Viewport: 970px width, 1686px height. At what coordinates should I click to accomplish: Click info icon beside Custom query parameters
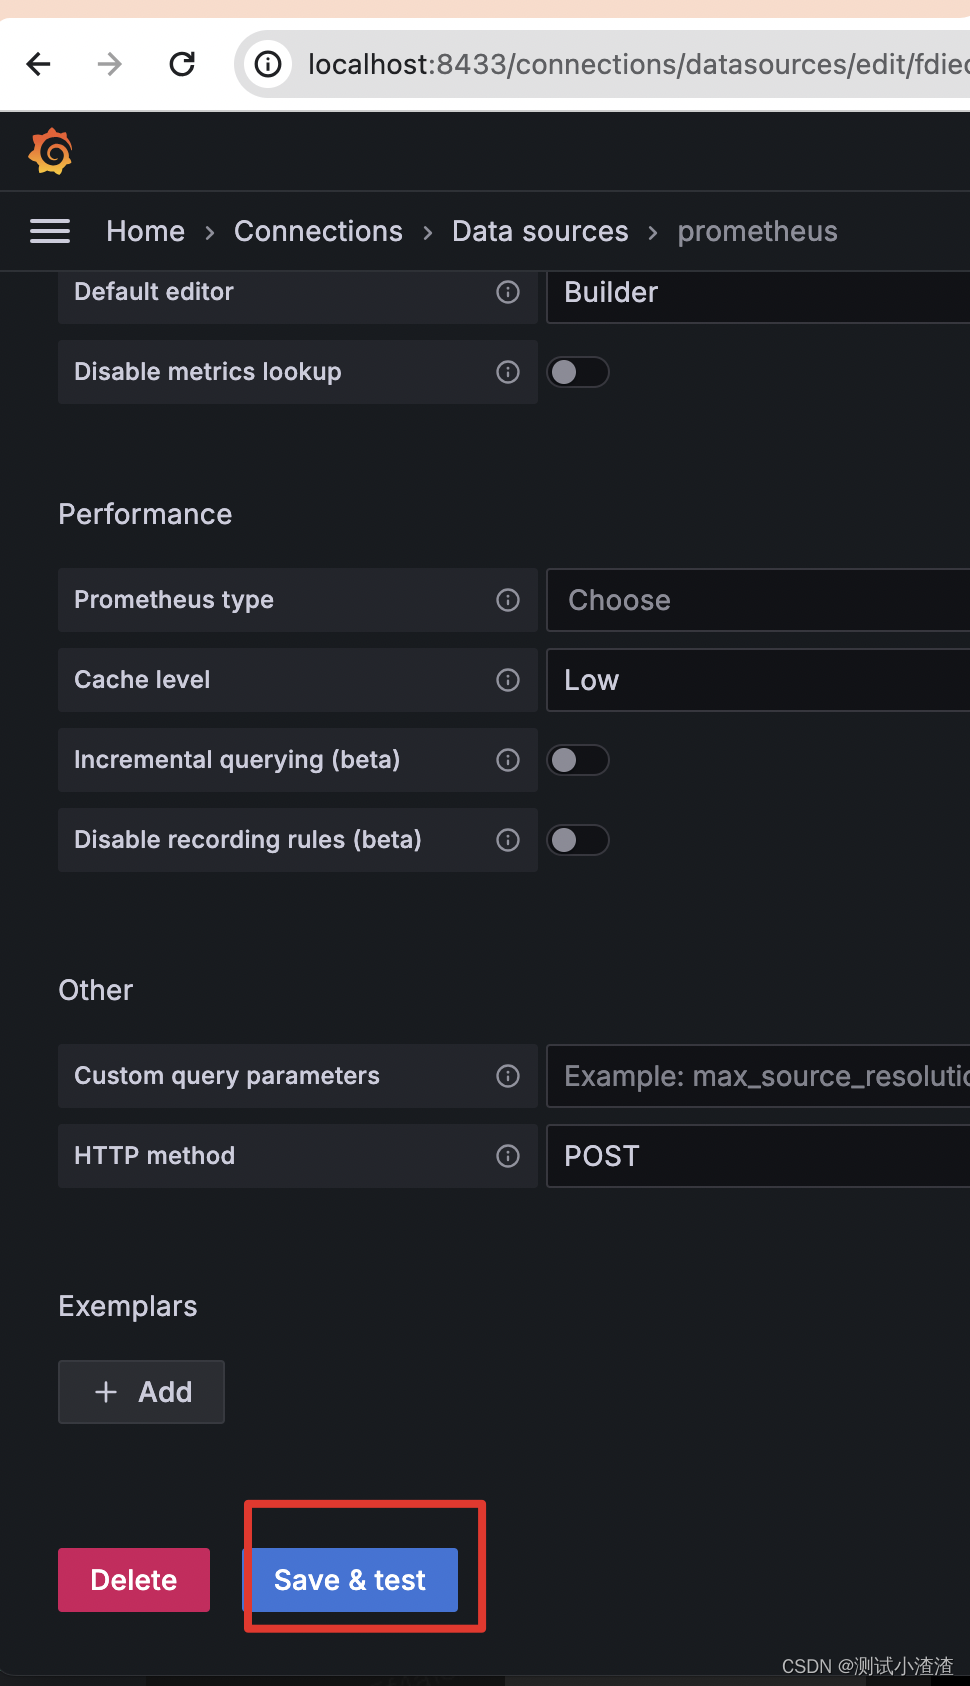(x=508, y=1076)
